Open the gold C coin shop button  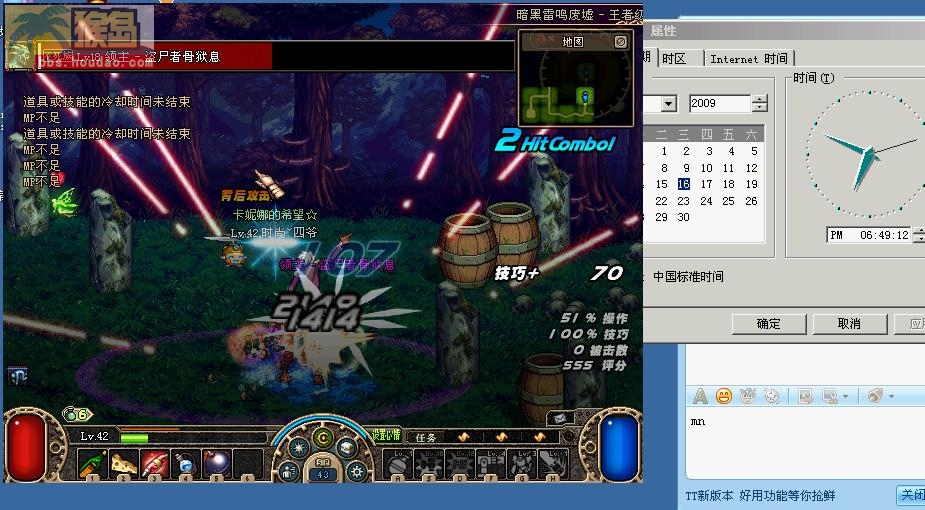point(323,437)
